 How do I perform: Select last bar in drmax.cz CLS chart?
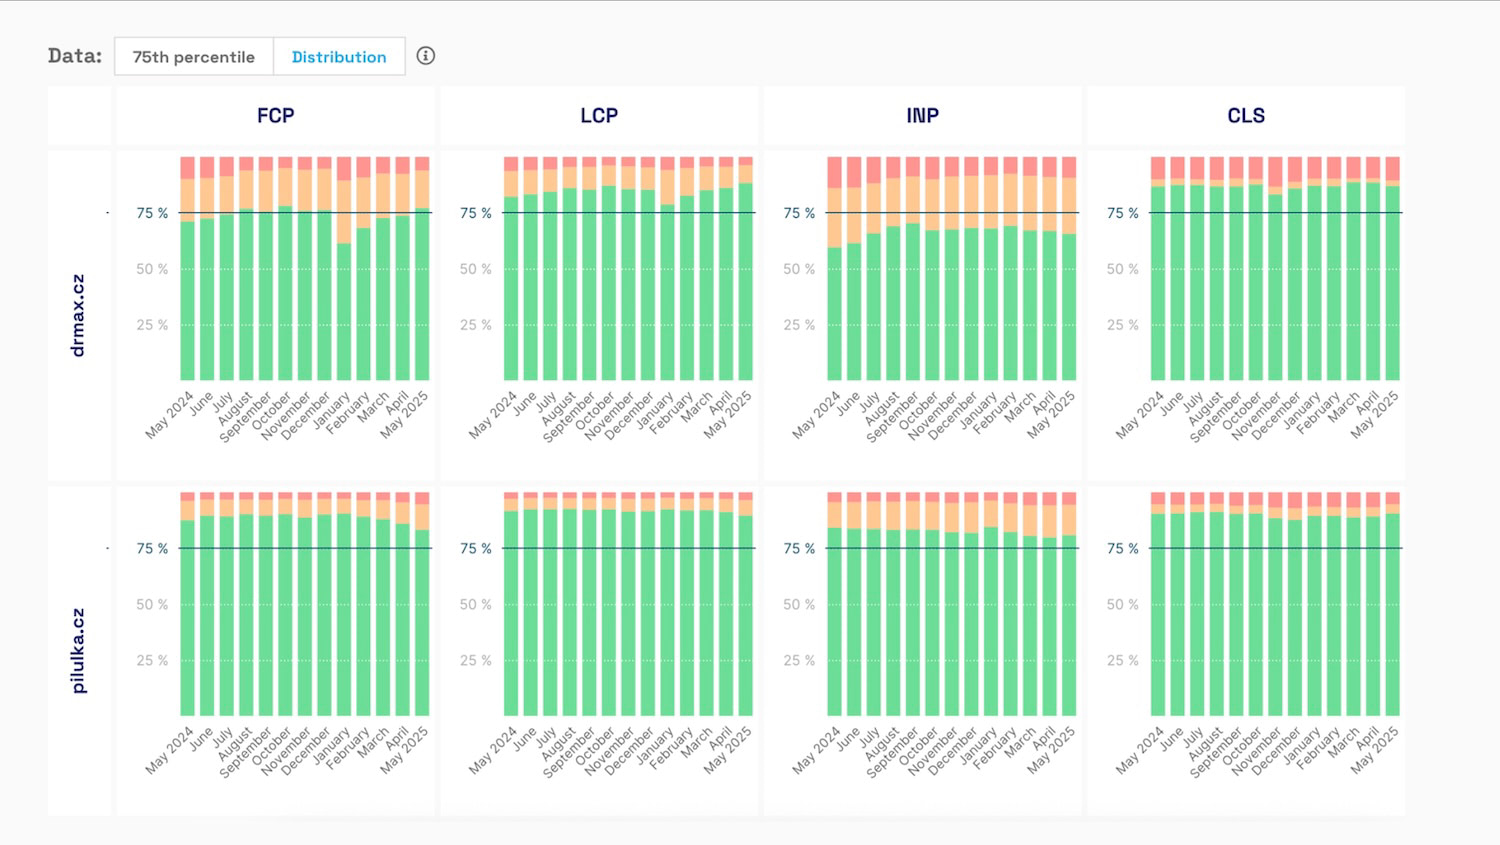1392,284
